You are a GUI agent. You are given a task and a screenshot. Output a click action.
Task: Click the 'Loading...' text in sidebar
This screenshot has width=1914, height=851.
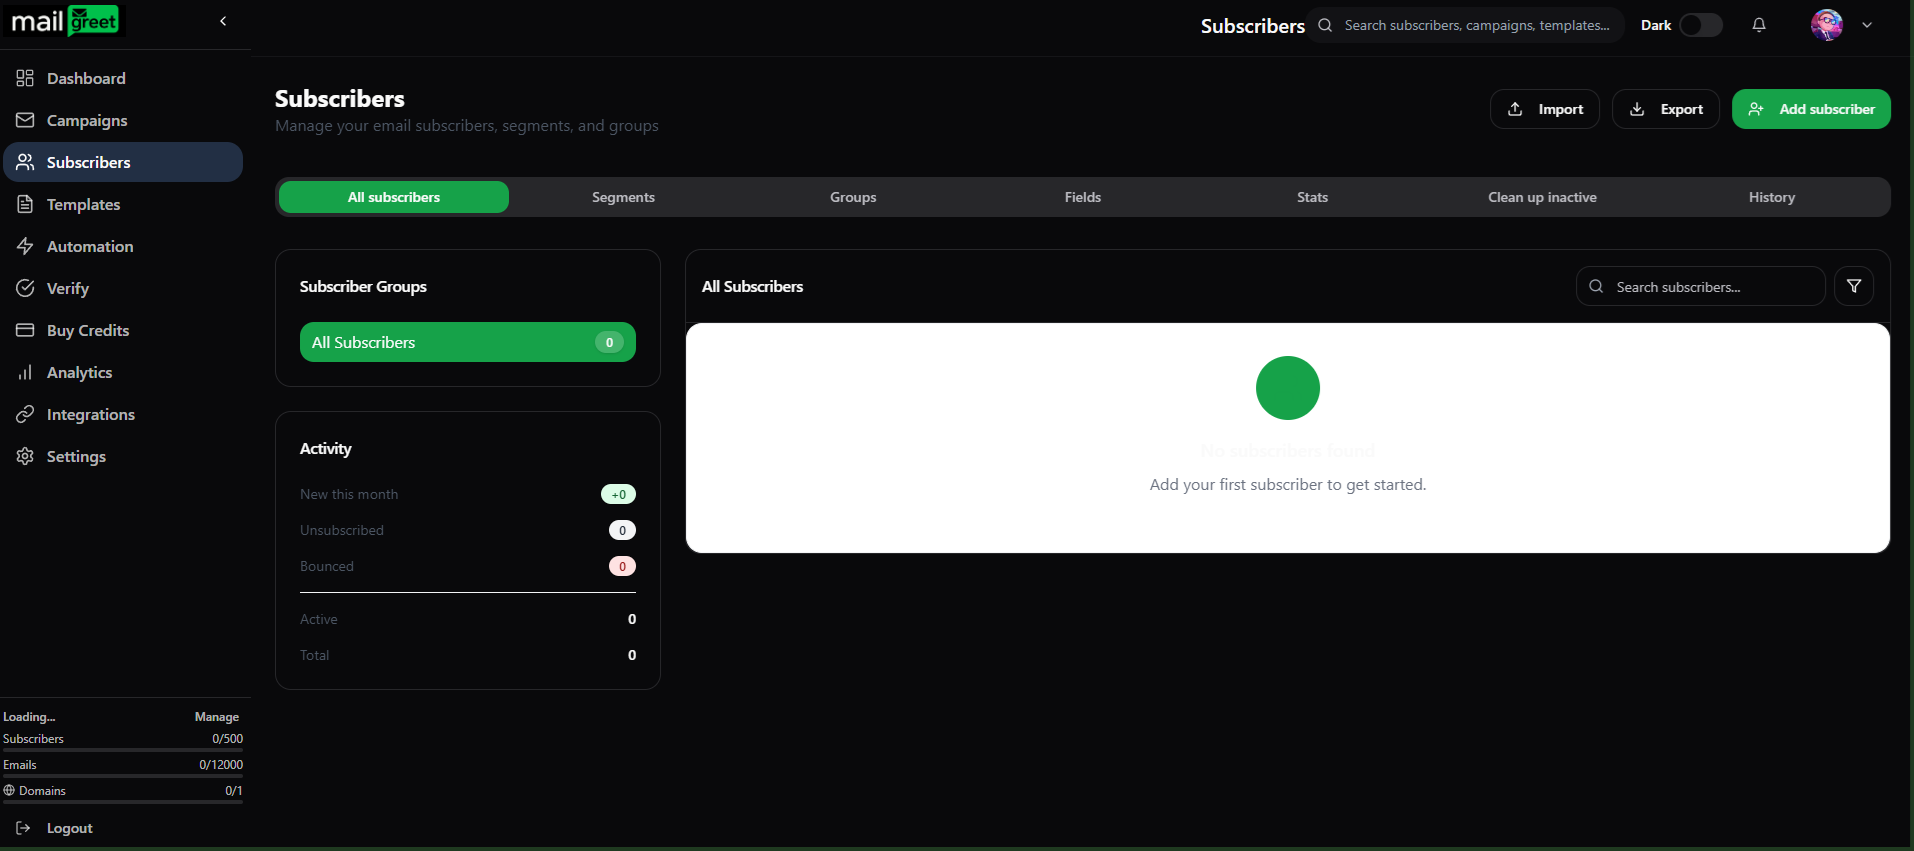pyautogui.click(x=29, y=717)
